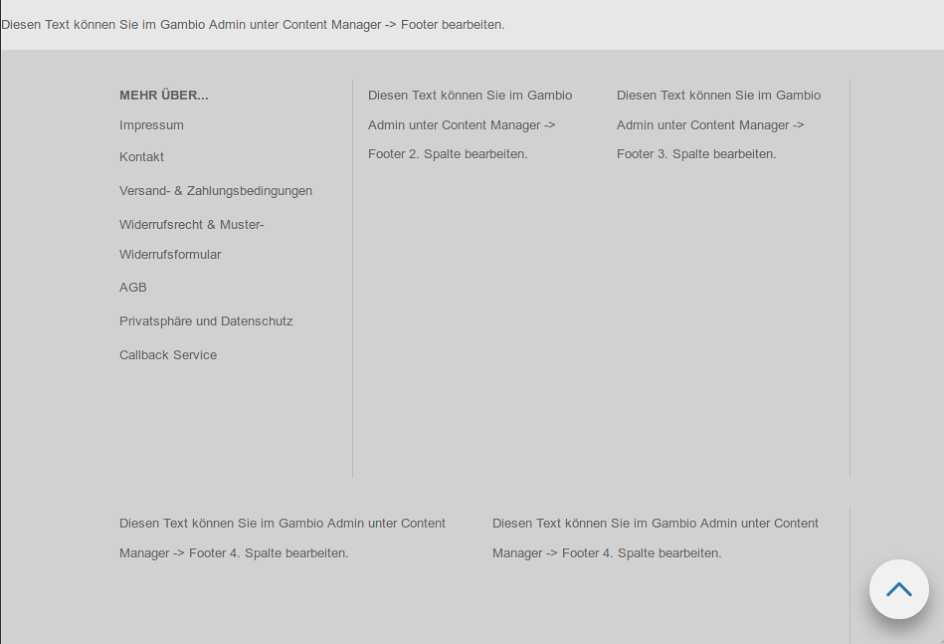Image resolution: width=944 pixels, height=644 pixels.
Task: Open the Impressum link
Action: tap(151, 125)
